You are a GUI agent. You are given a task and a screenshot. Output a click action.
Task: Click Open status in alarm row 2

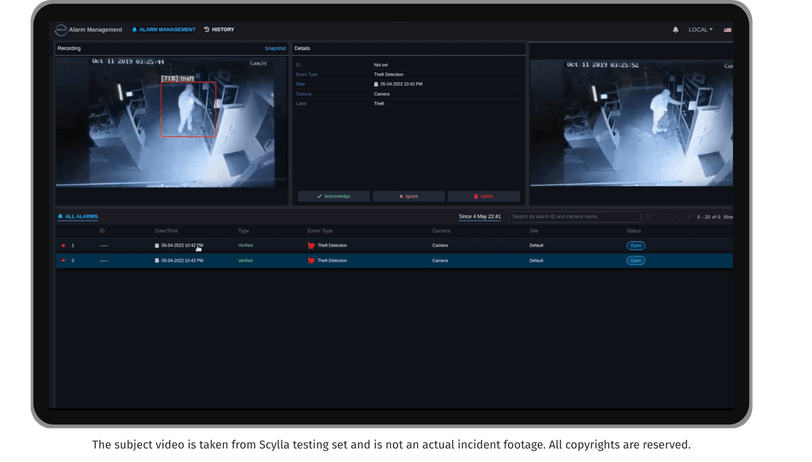635,261
